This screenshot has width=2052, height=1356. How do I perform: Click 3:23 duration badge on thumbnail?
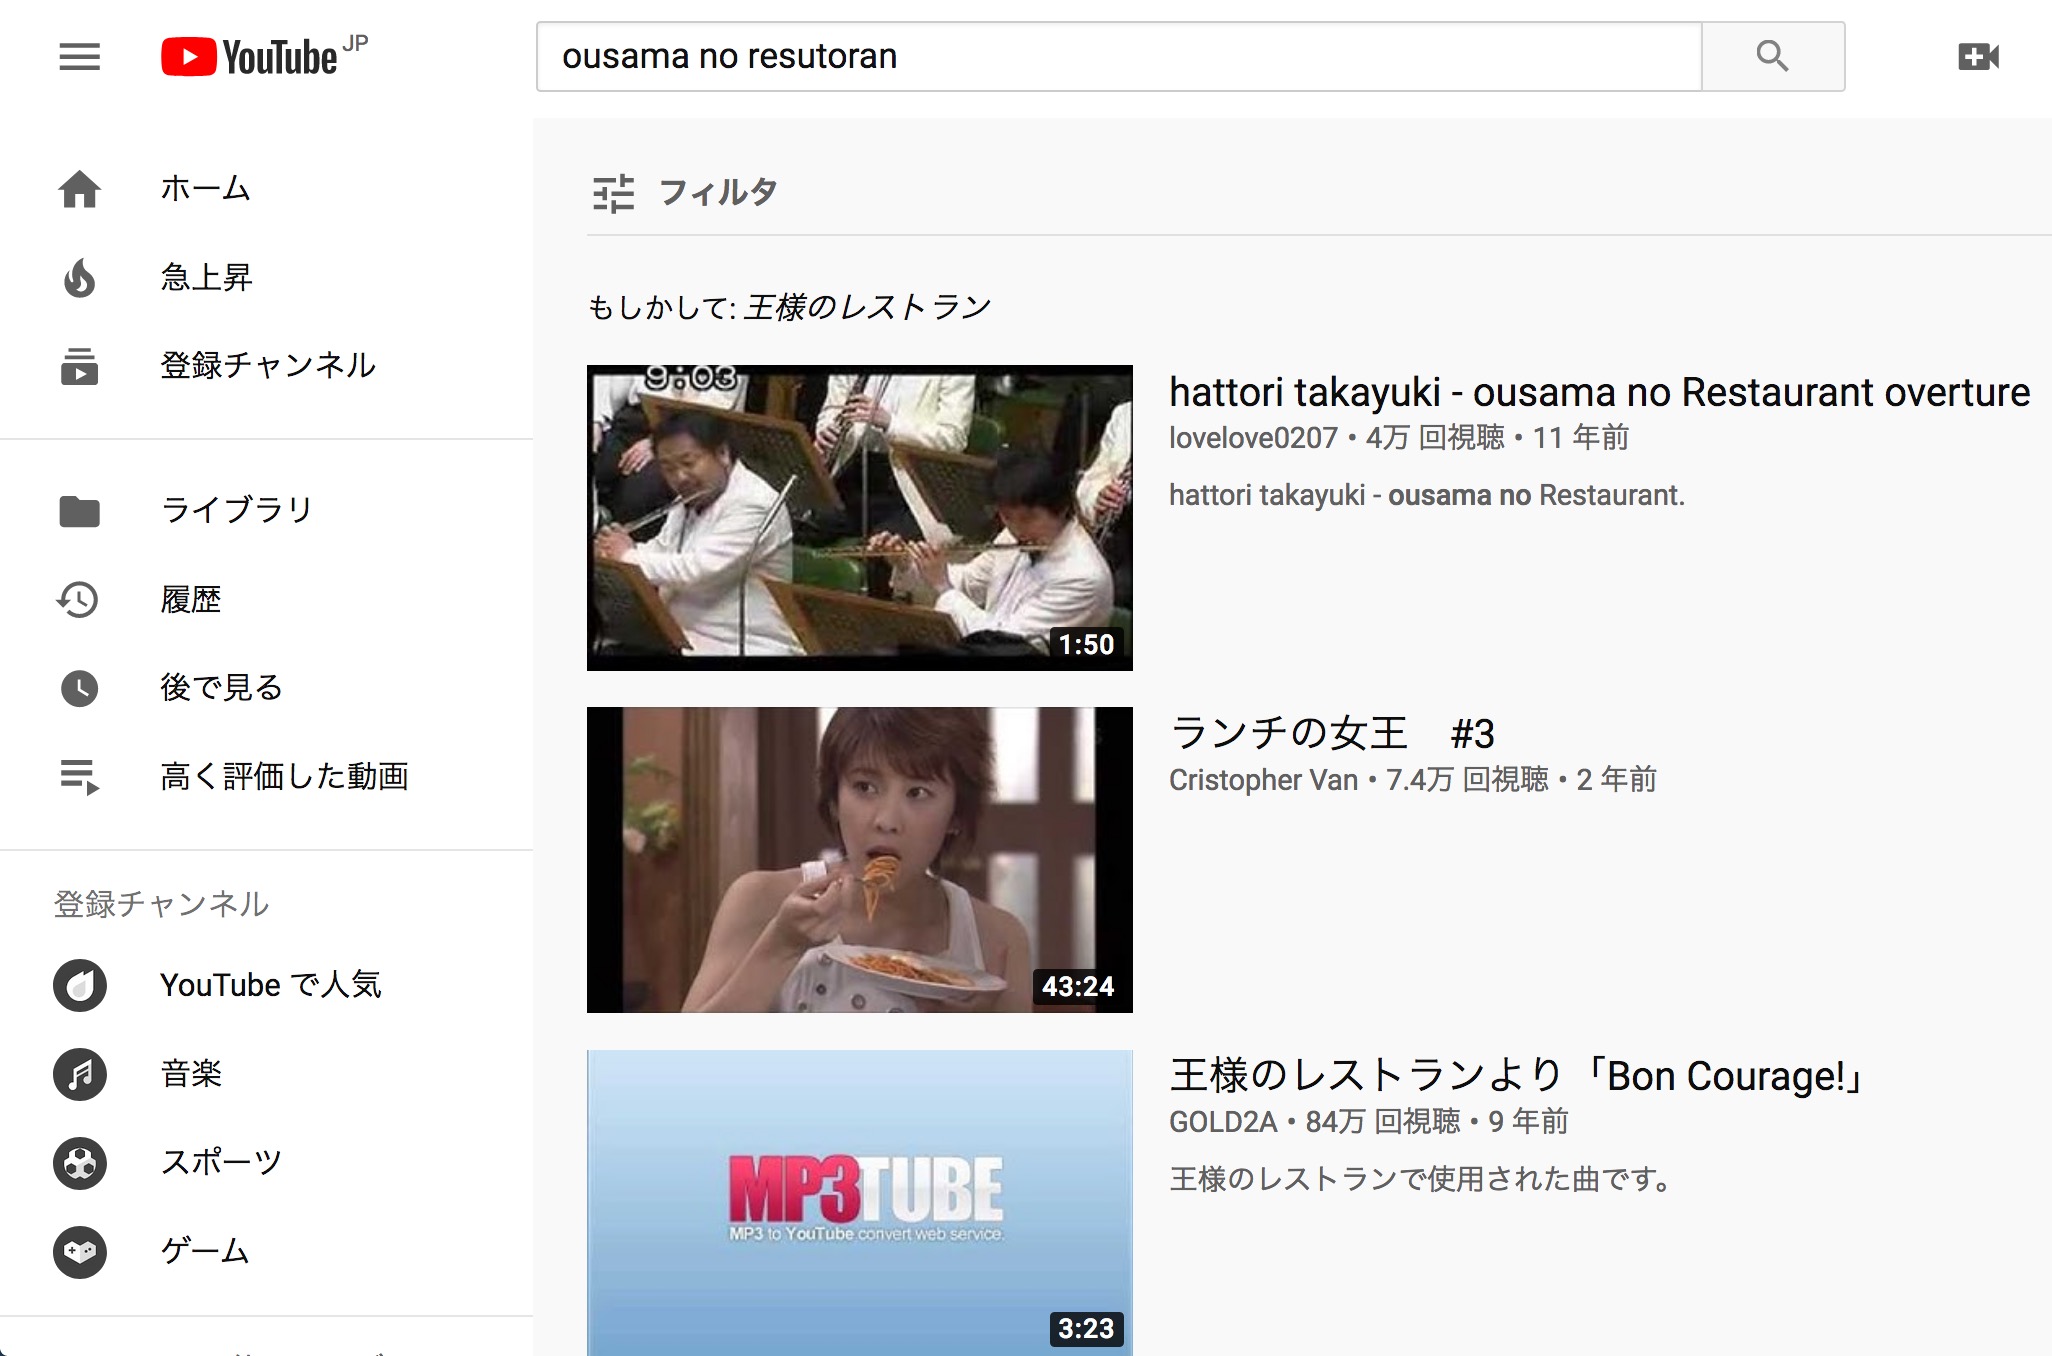(1086, 1329)
